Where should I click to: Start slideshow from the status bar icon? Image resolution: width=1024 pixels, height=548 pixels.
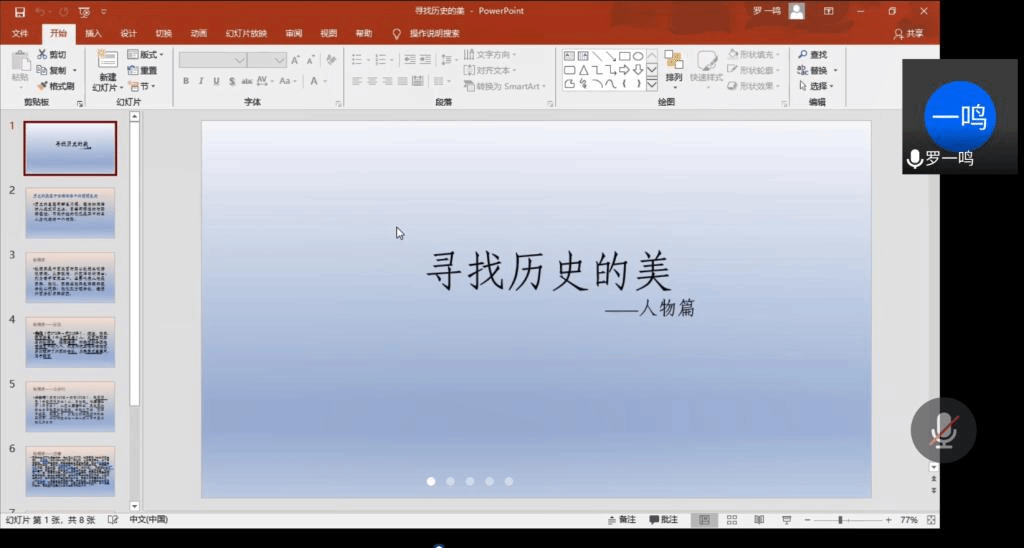[786, 520]
